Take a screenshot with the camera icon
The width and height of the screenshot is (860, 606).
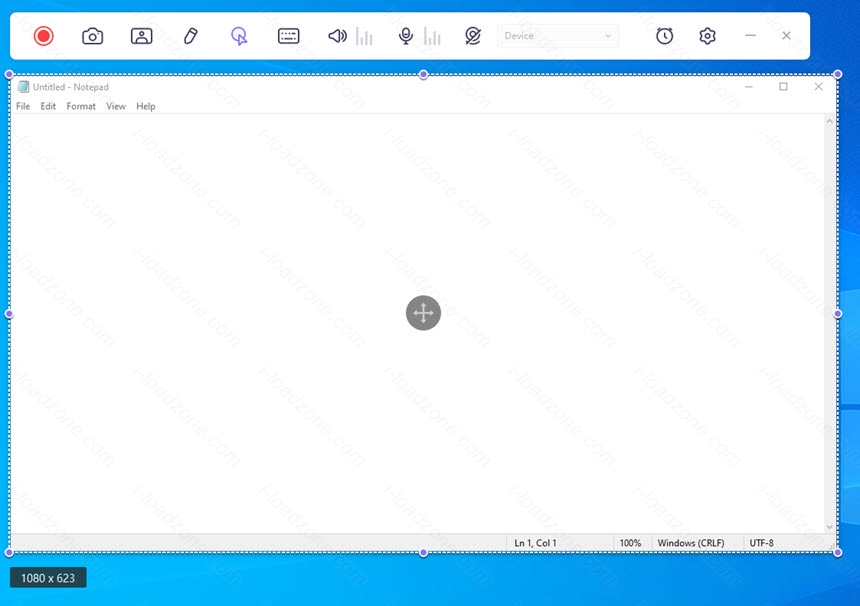(92, 36)
